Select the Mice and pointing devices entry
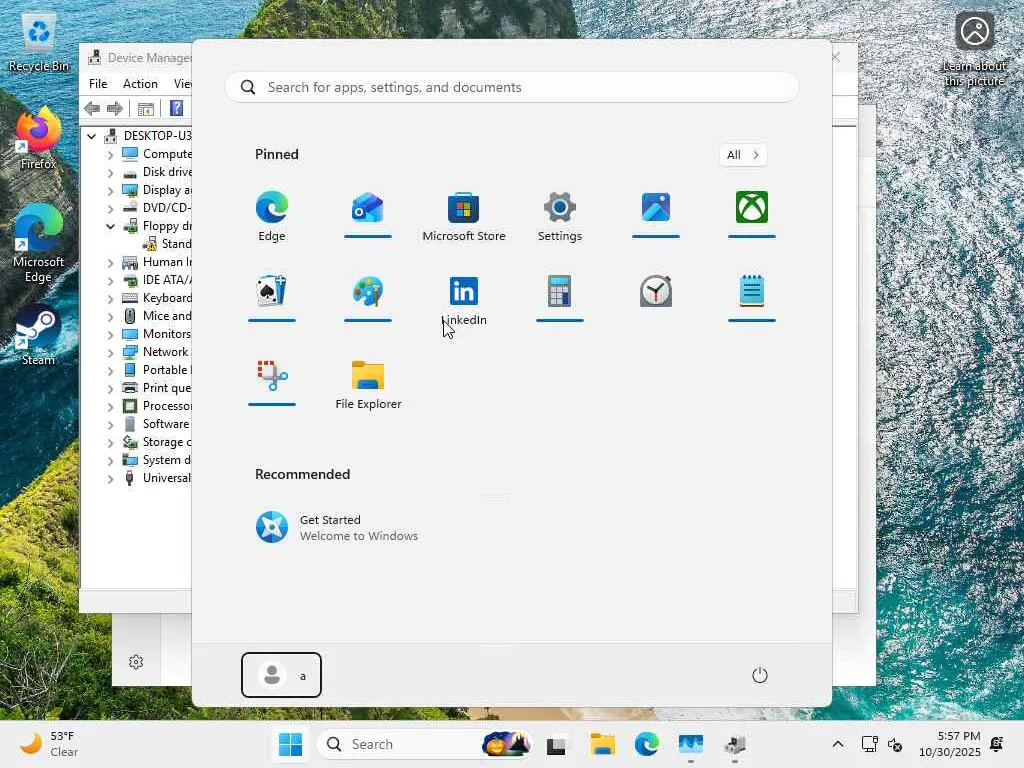 click(x=157, y=316)
